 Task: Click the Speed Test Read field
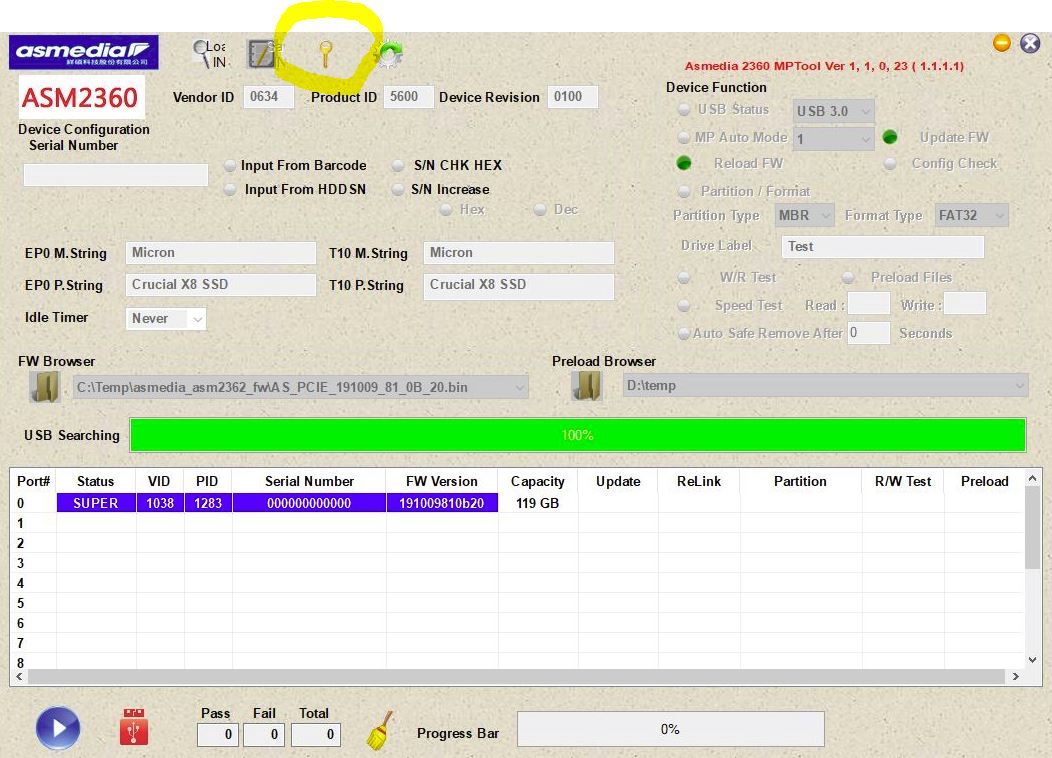pyautogui.click(x=869, y=303)
